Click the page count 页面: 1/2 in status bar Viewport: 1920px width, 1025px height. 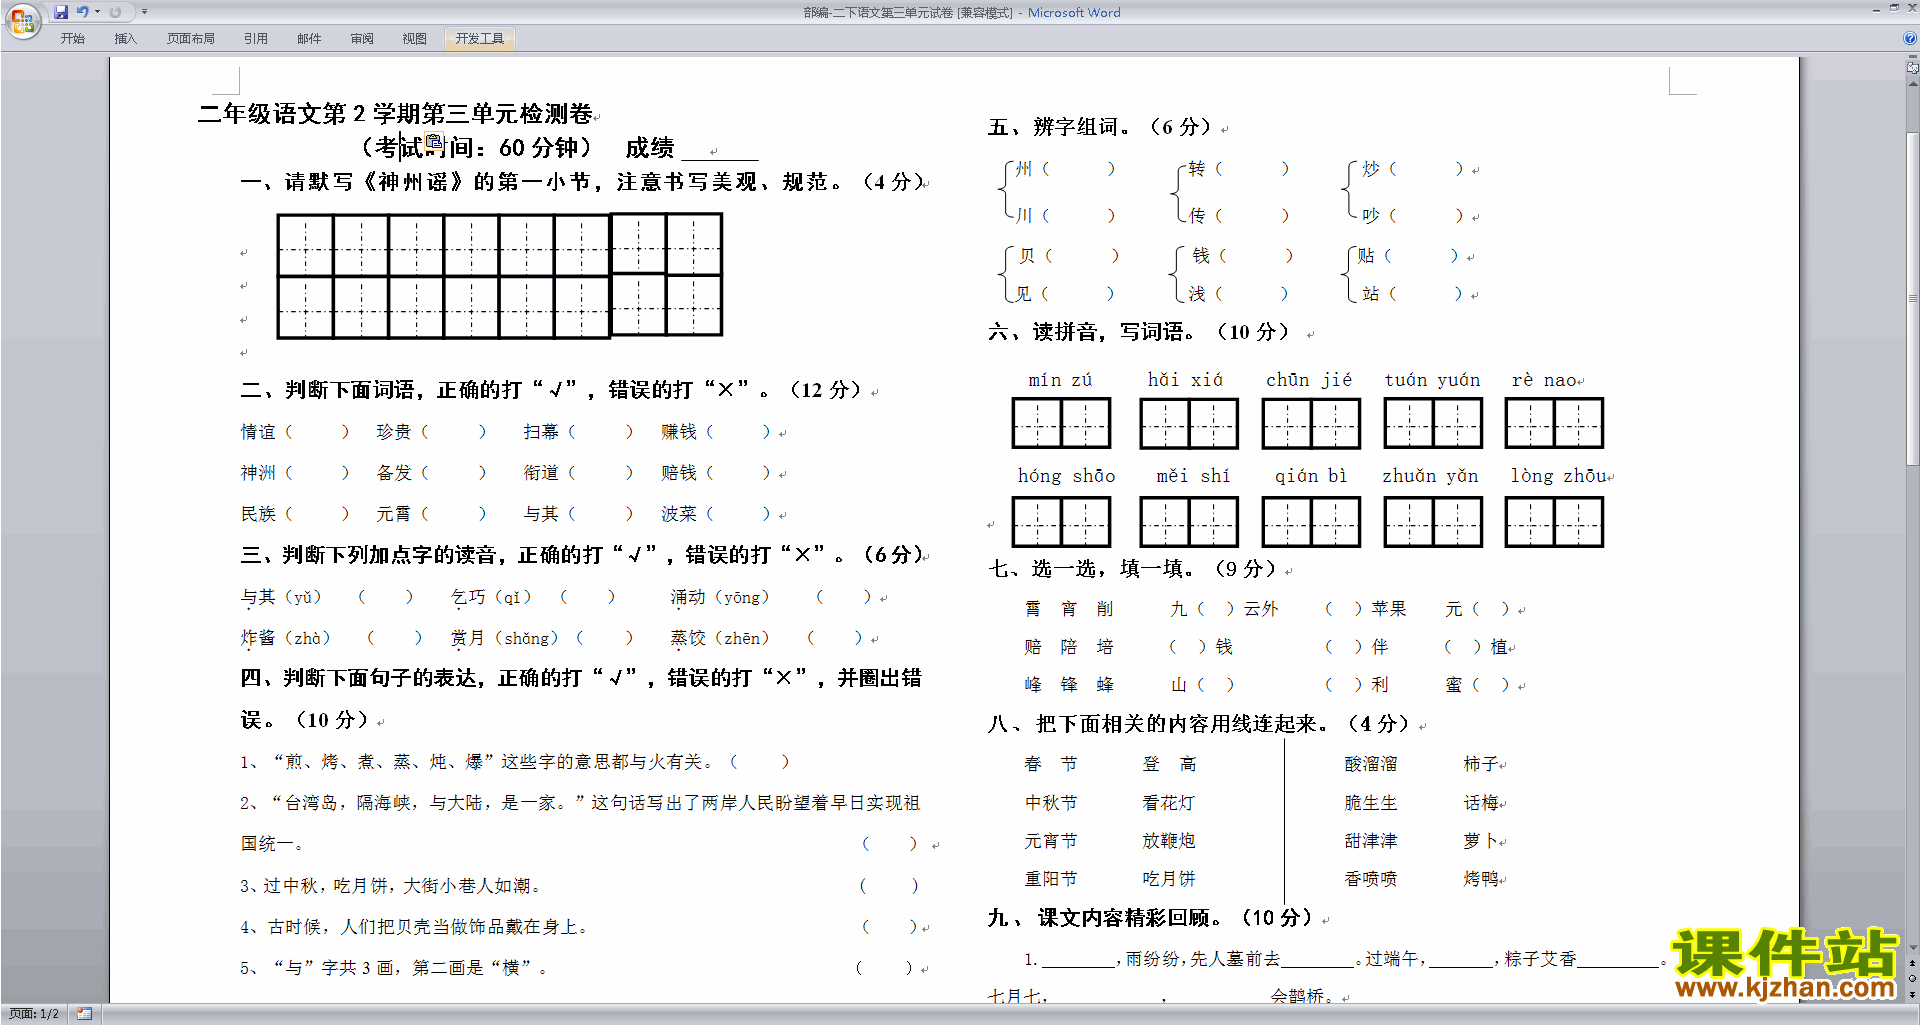click(34, 1014)
